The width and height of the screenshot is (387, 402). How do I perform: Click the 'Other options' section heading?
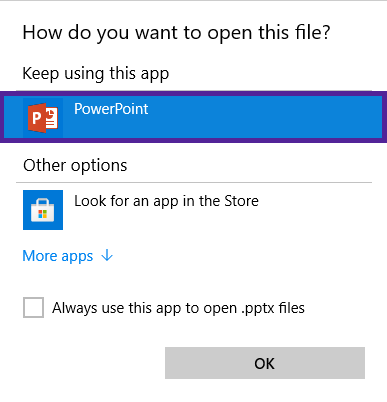75,165
